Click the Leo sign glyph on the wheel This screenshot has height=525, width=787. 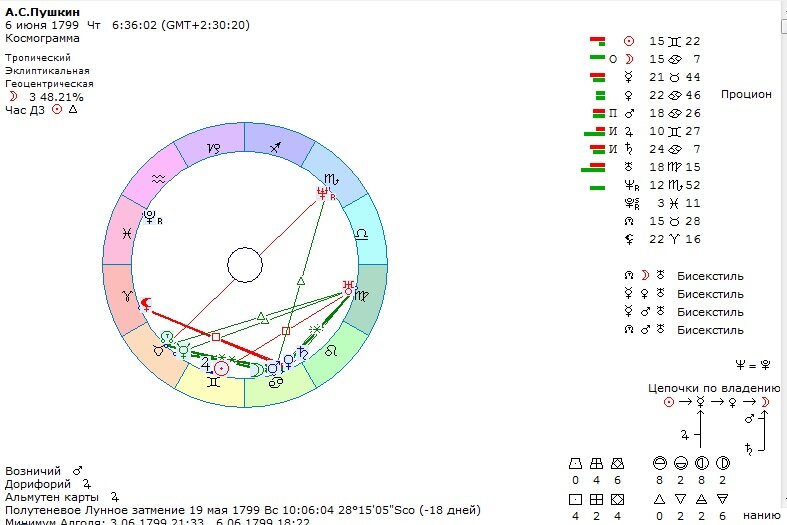330,351
